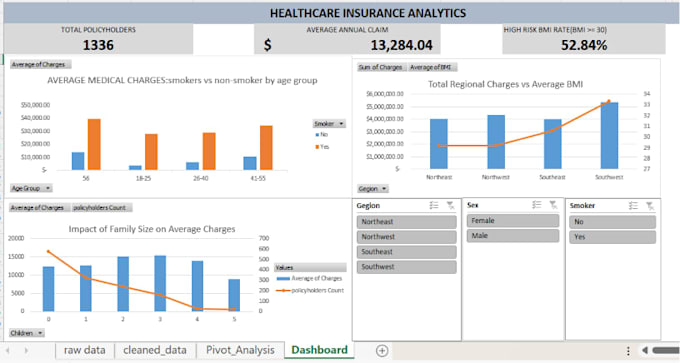Click Average of Charges button on family chart
680x363 pixels.
point(39,208)
